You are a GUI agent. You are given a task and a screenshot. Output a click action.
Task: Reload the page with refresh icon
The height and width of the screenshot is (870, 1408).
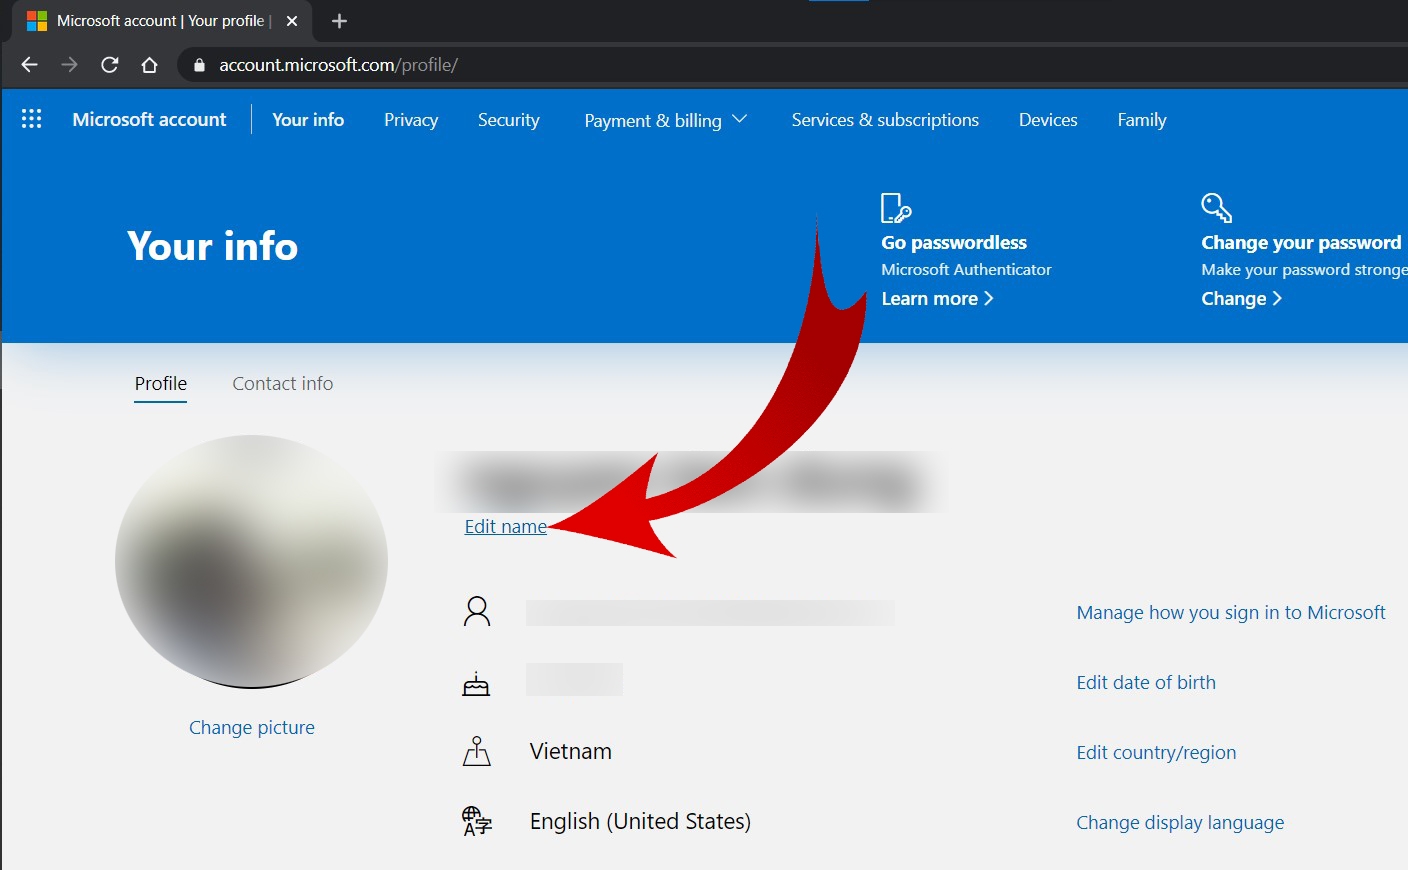[110, 65]
